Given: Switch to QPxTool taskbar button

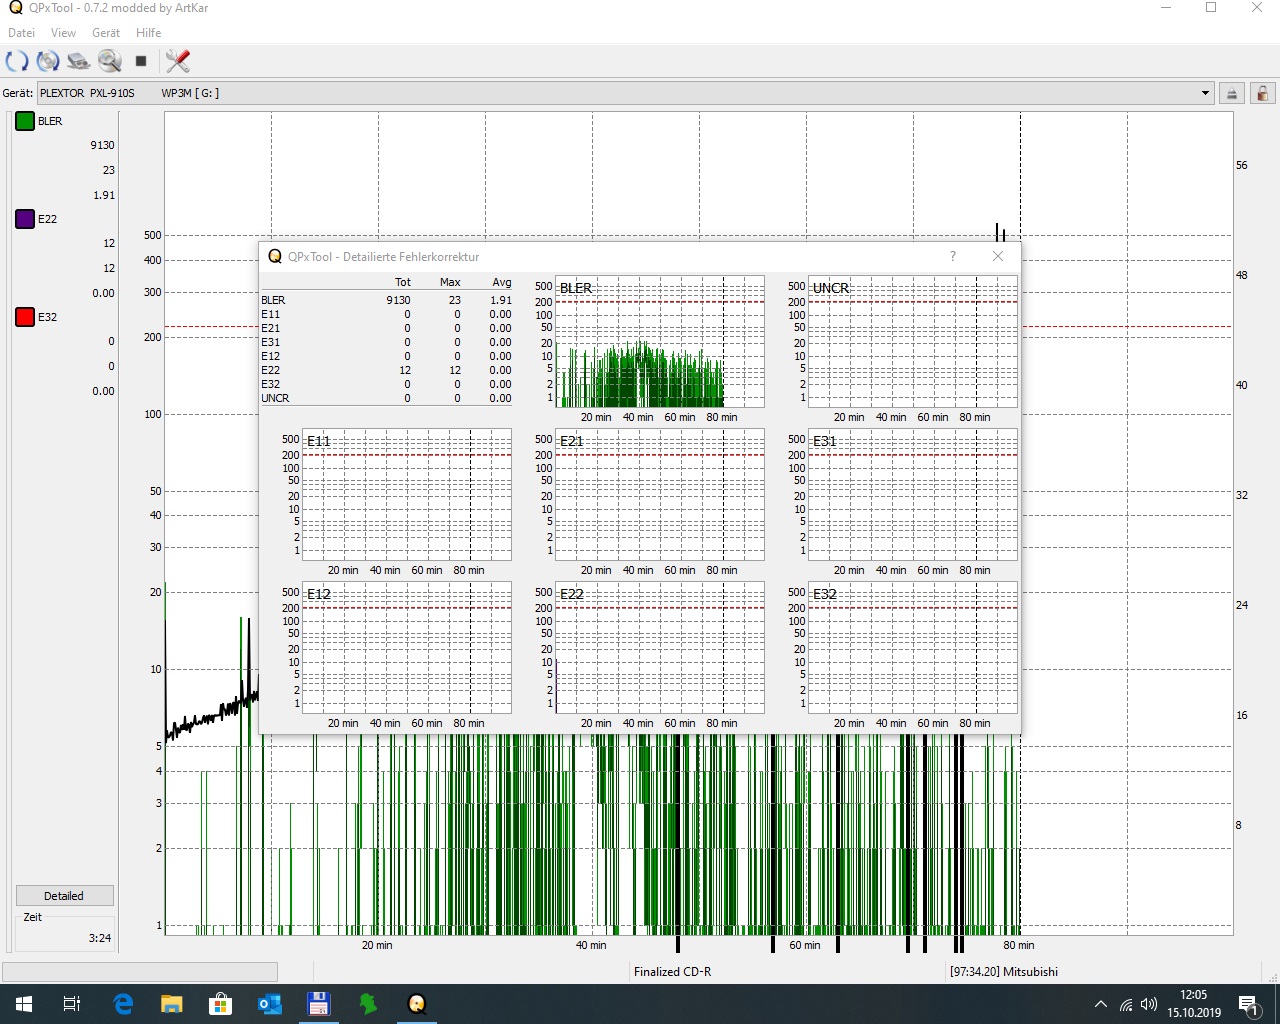Looking at the screenshot, I should point(417,1004).
